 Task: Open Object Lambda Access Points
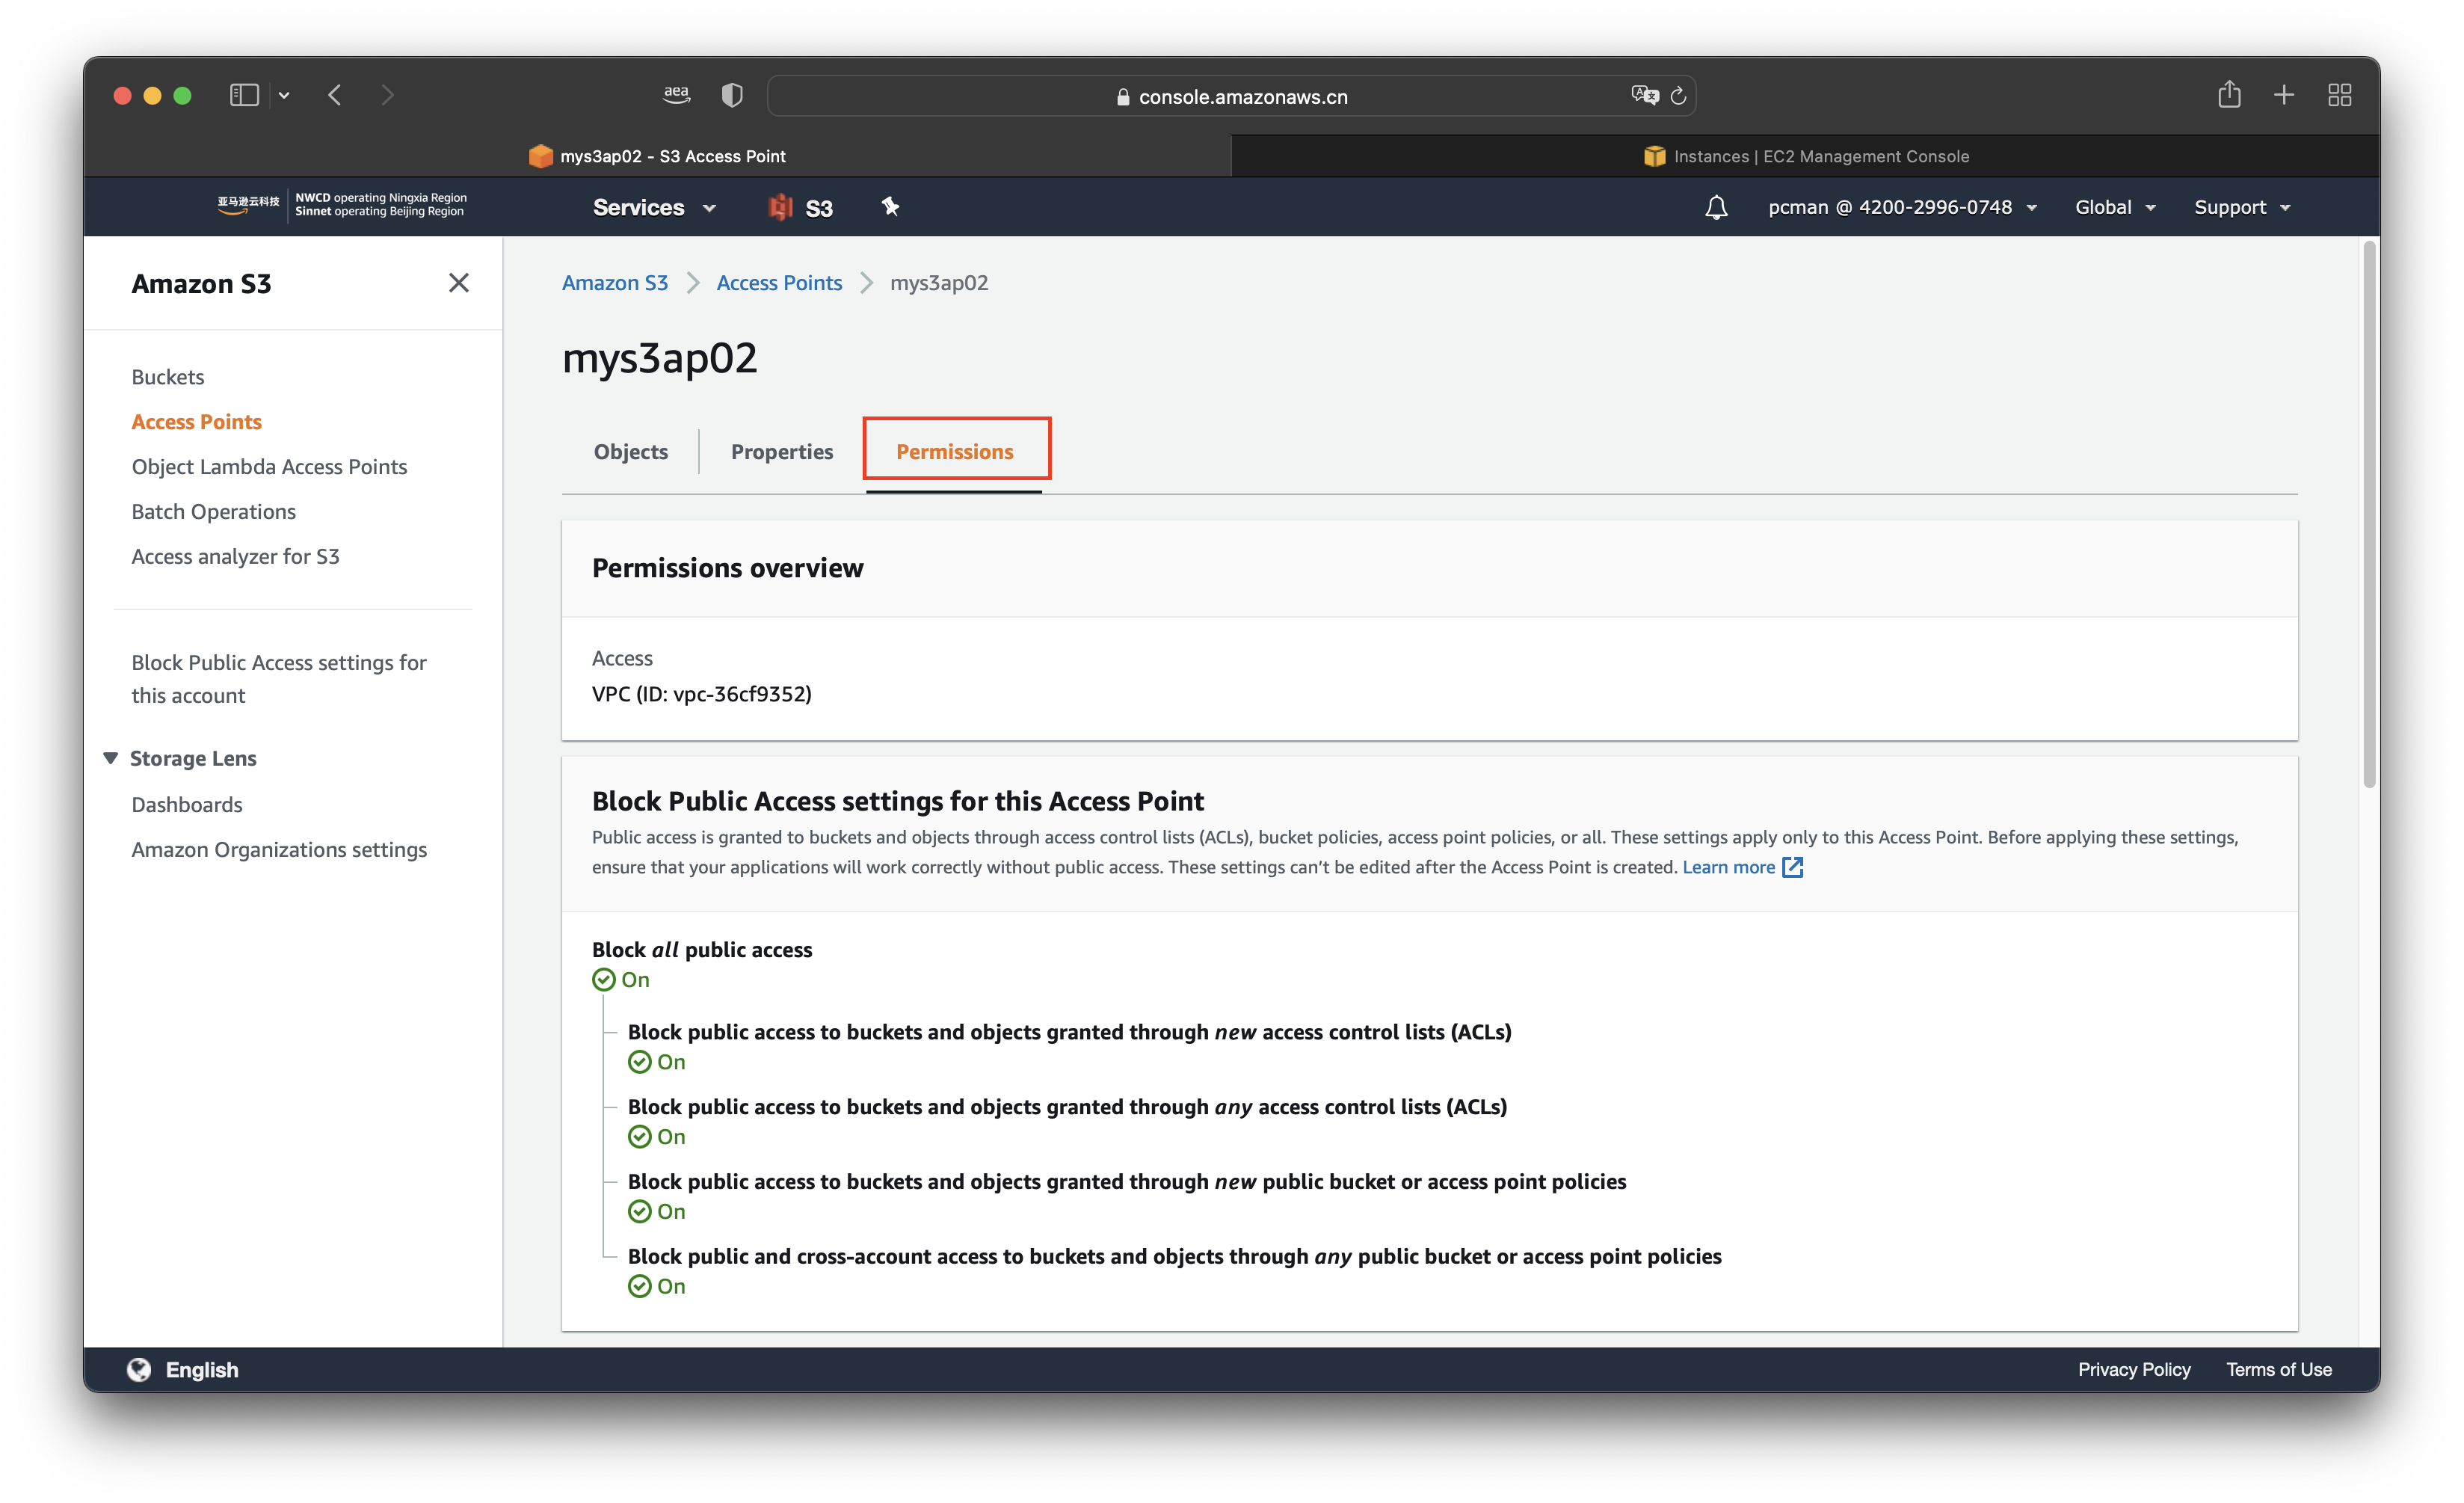click(269, 467)
